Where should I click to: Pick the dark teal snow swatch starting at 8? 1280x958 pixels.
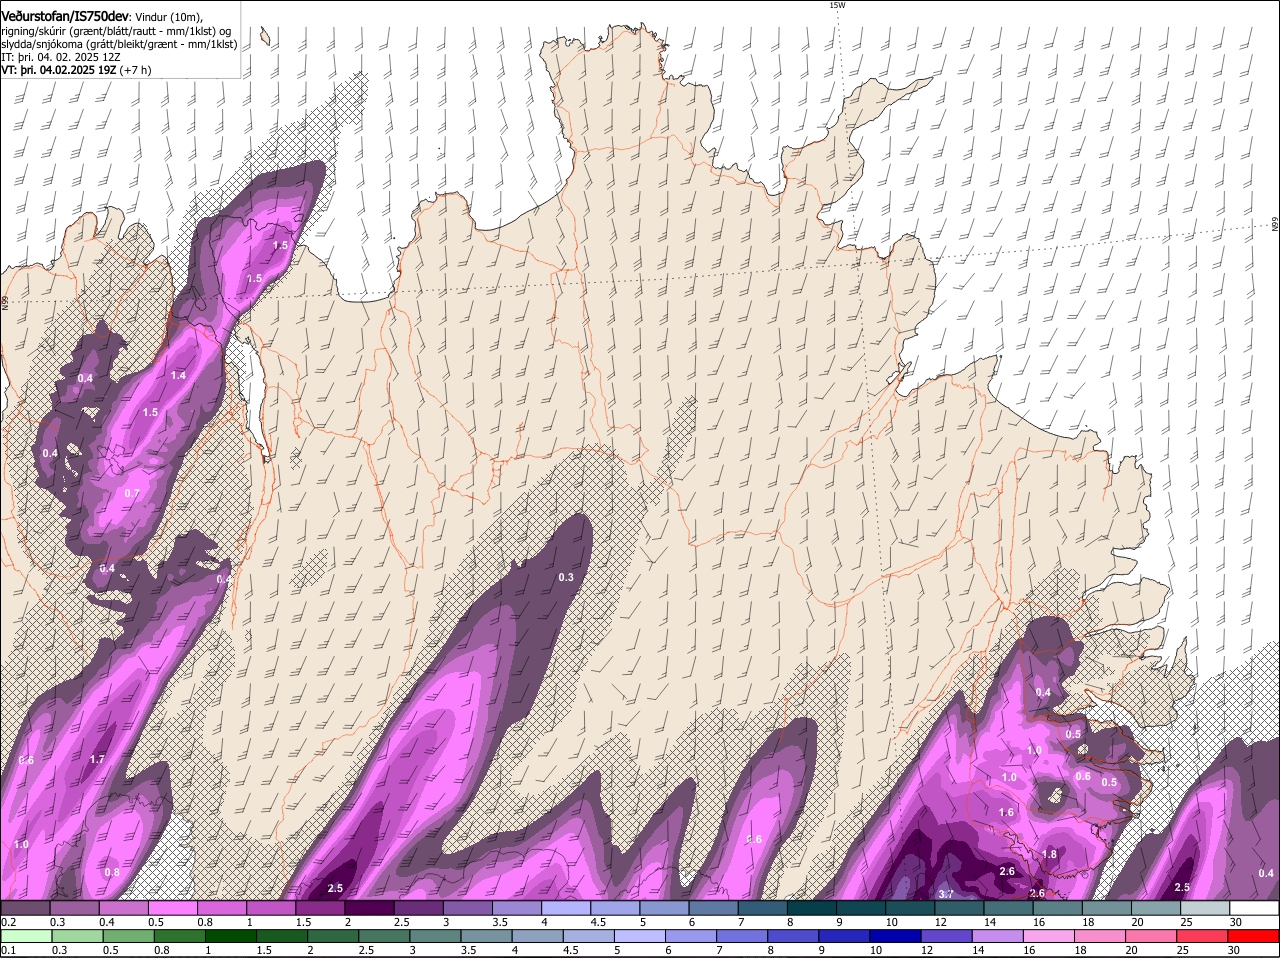(812, 908)
